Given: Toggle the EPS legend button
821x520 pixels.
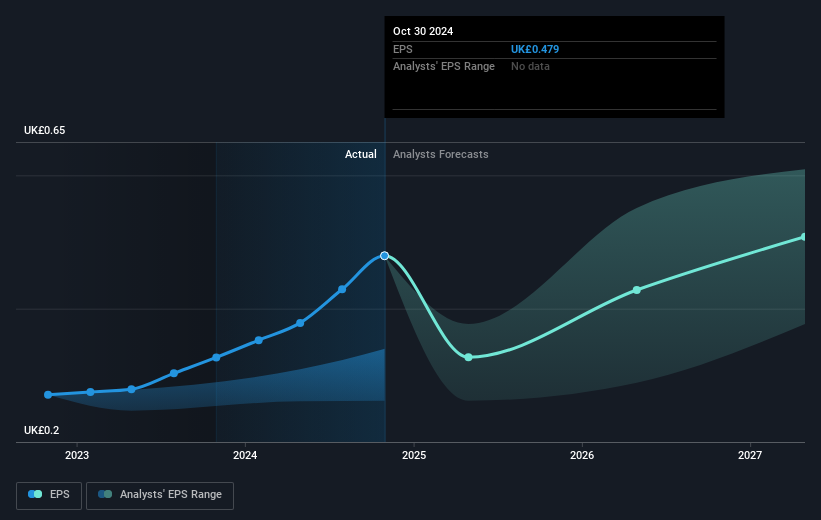Looking at the screenshot, I should point(49,495).
